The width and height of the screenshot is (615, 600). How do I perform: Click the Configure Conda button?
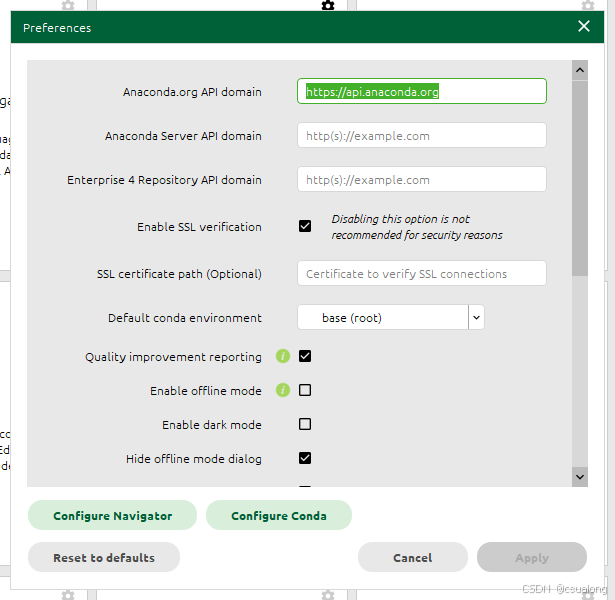pos(278,515)
